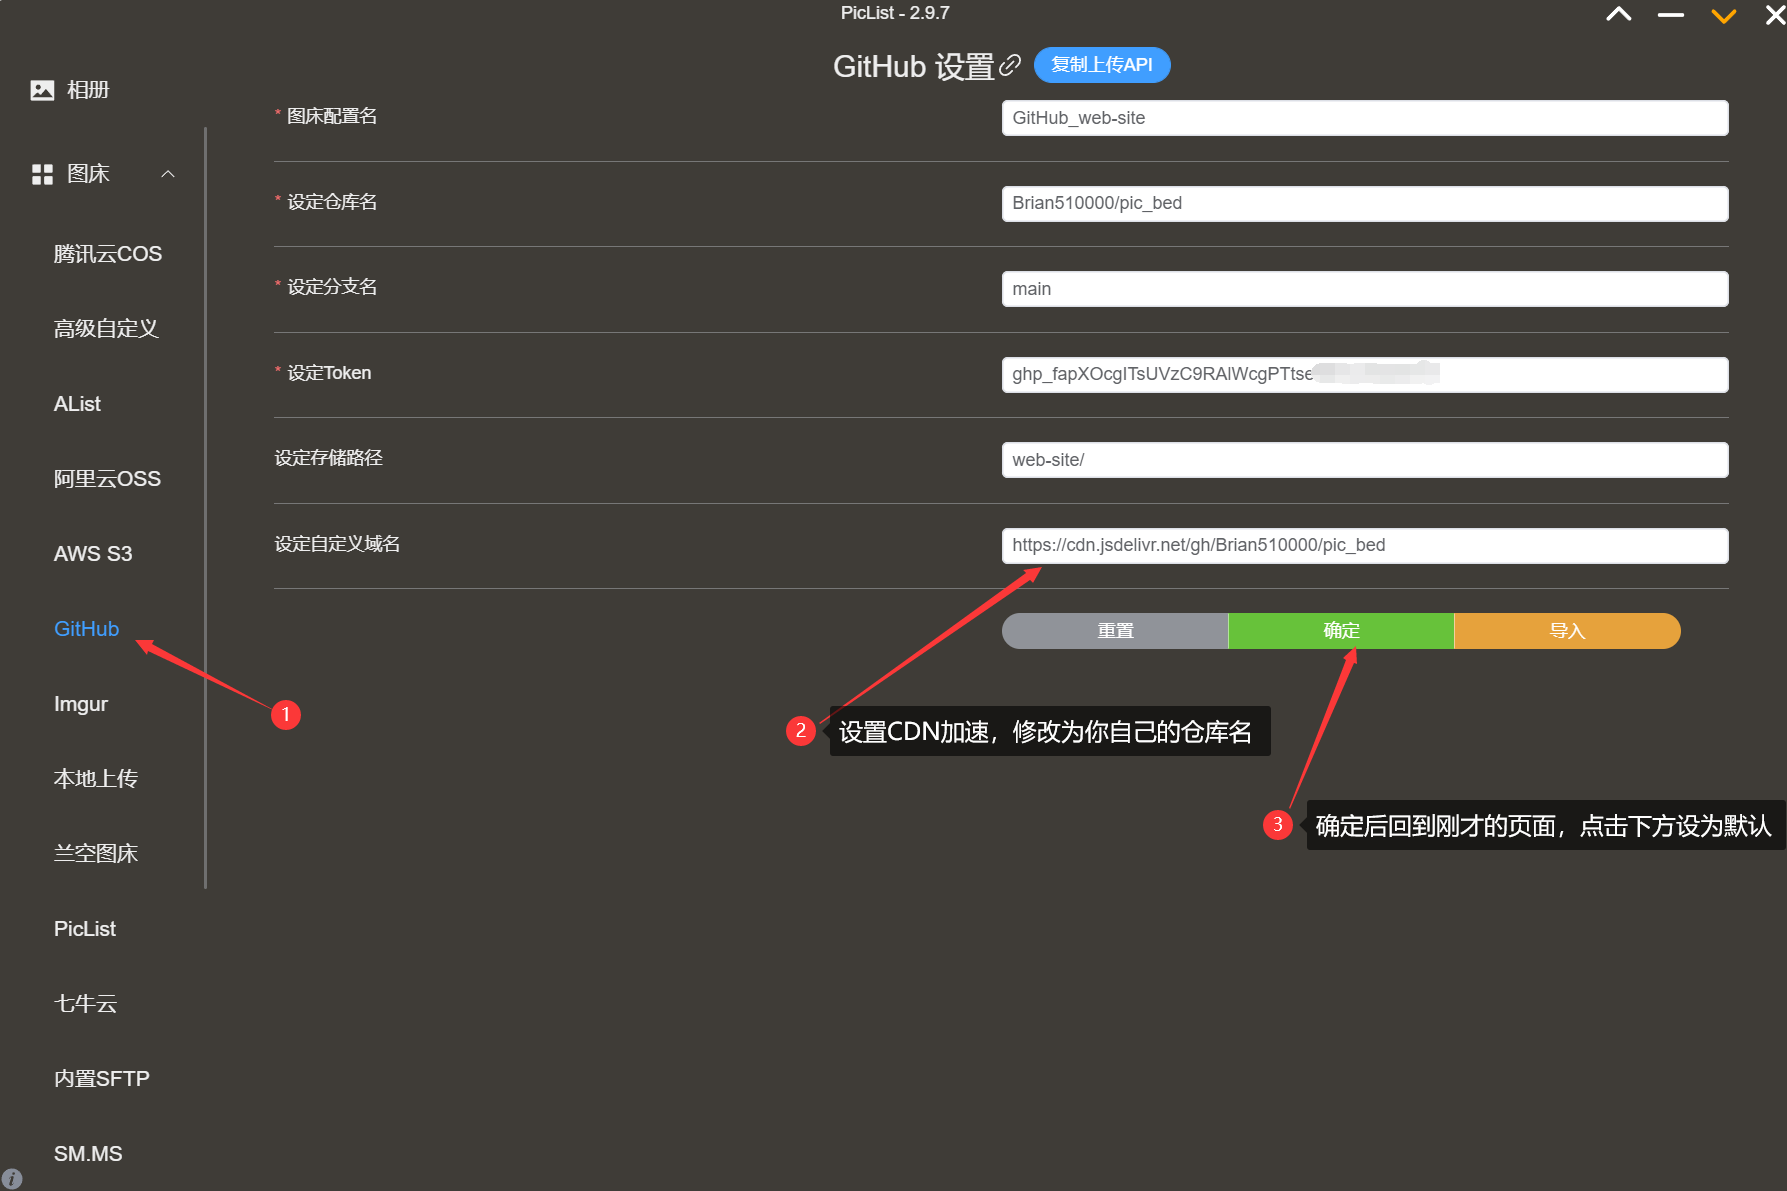
Task: Open SM.MS configuration
Action: coord(88,1153)
